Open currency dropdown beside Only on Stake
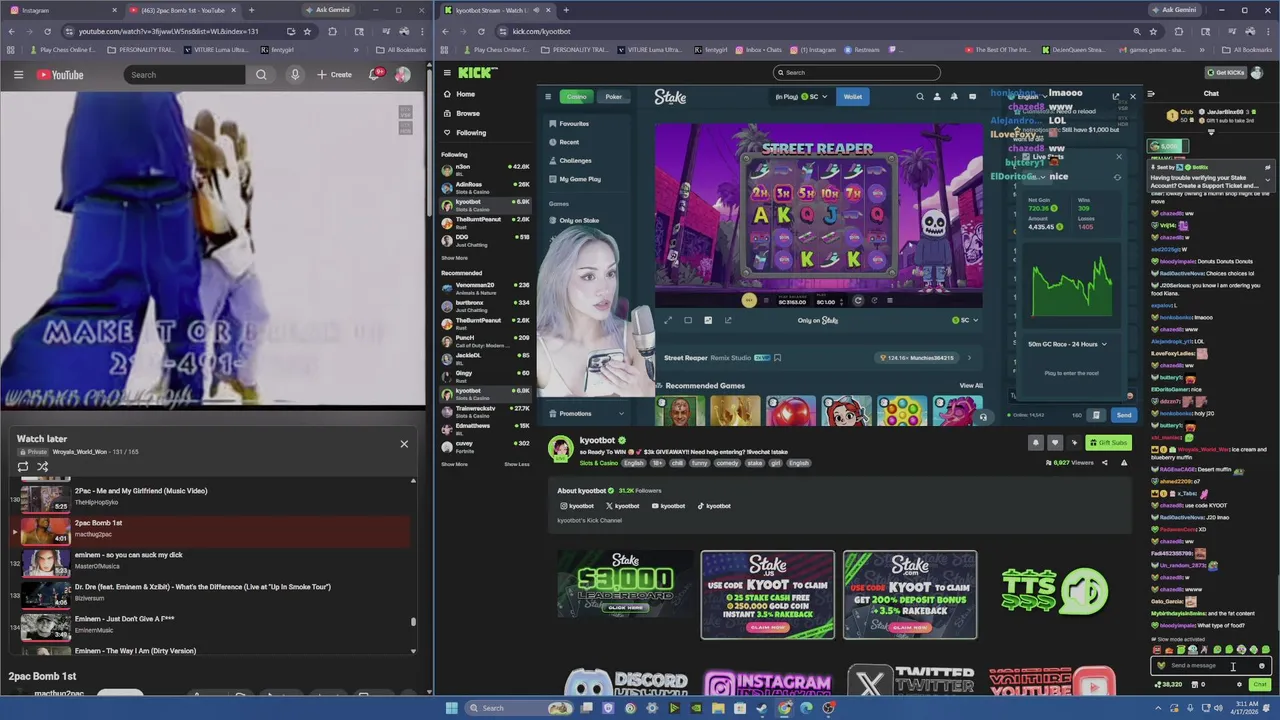This screenshot has width=1280, height=720. point(966,320)
